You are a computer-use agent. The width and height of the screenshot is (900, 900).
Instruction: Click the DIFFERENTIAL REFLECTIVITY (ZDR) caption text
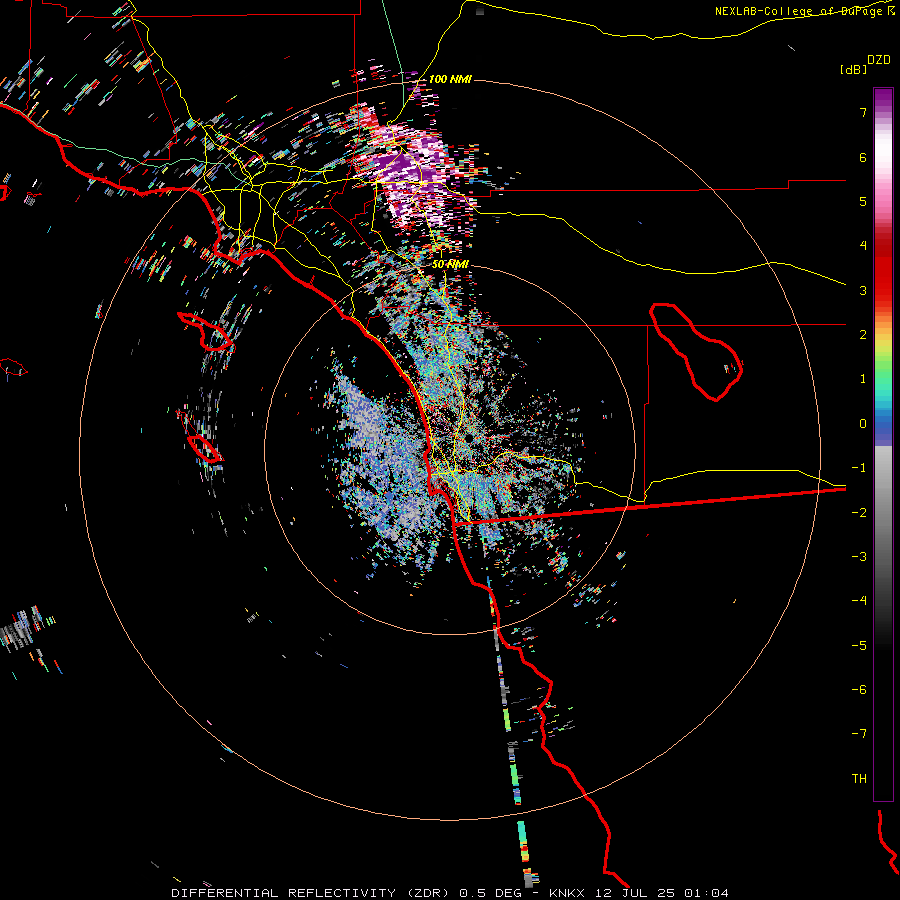[312, 893]
